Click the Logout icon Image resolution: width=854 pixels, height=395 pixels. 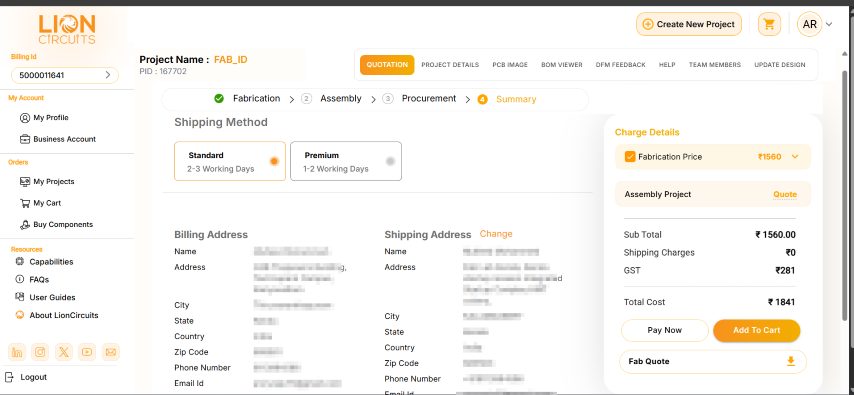pyautogui.click(x=9, y=377)
